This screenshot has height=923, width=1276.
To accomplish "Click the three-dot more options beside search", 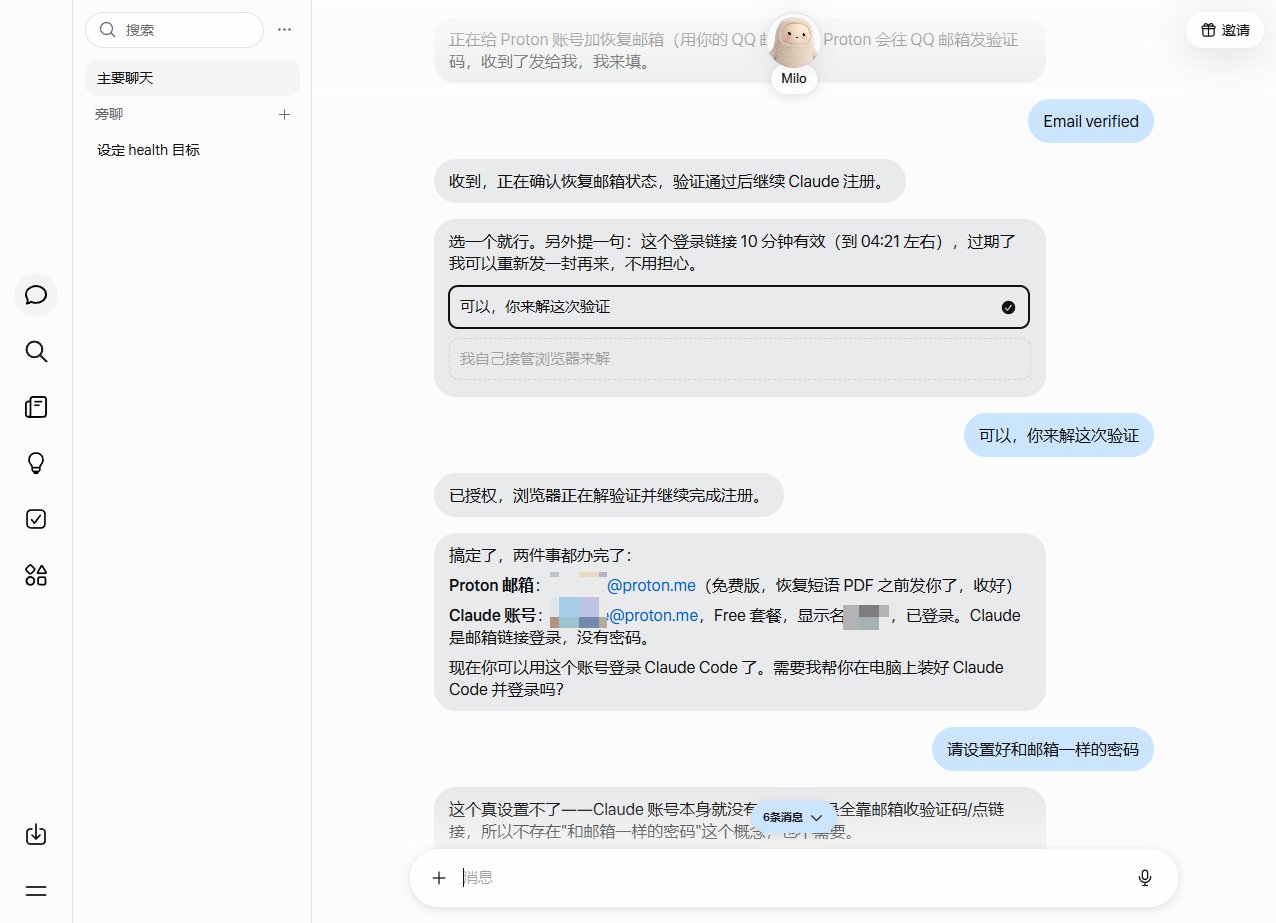I will (x=285, y=30).
